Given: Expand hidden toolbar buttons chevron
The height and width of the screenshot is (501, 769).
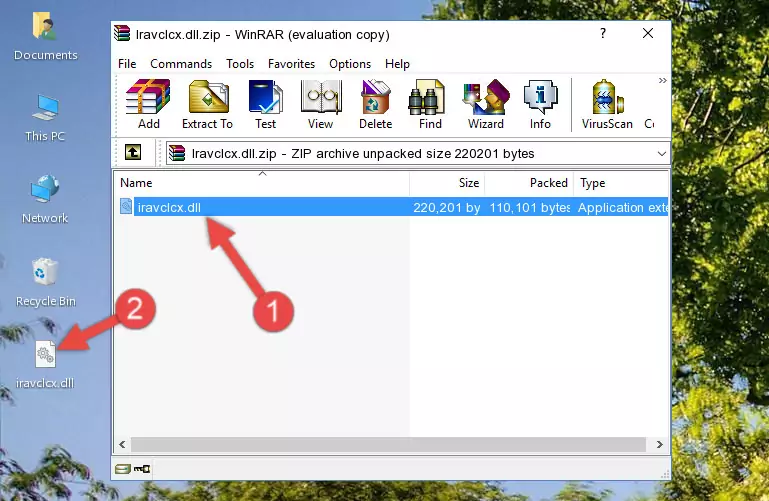Looking at the screenshot, I should [x=663, y=81].
